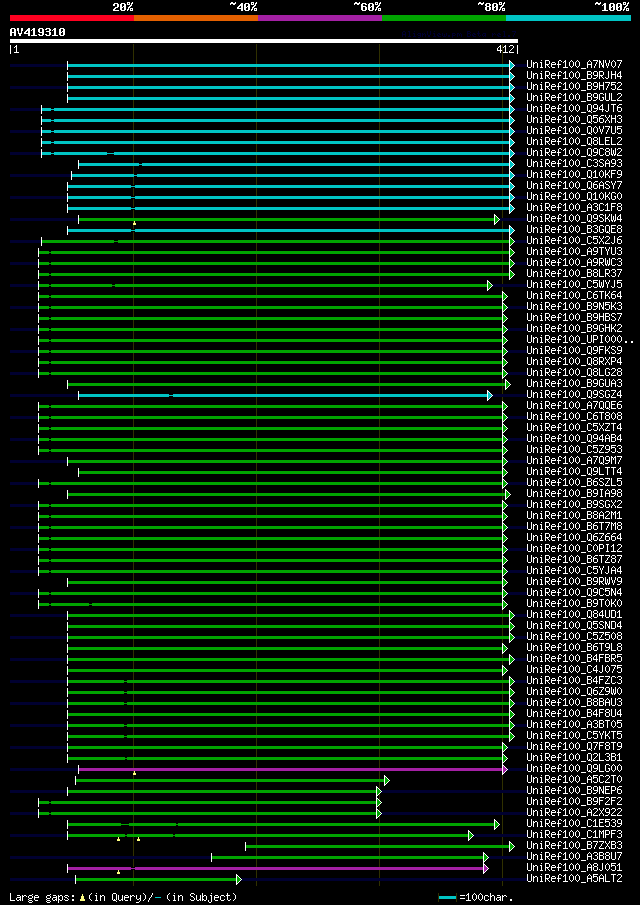Click arrowhead ending UniRef100_A5C2T0 alignment bar
This screenshot has height=905, width=640.
[x=387, y=781]
